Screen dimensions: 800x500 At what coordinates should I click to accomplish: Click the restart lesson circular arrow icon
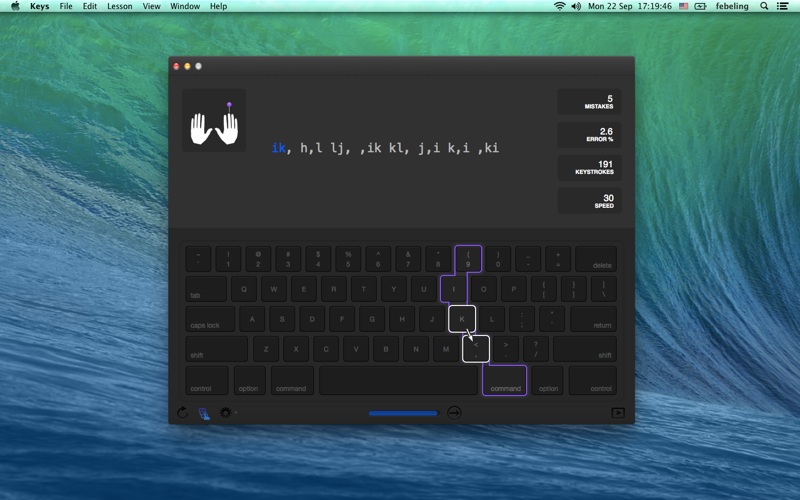(182, 412)
